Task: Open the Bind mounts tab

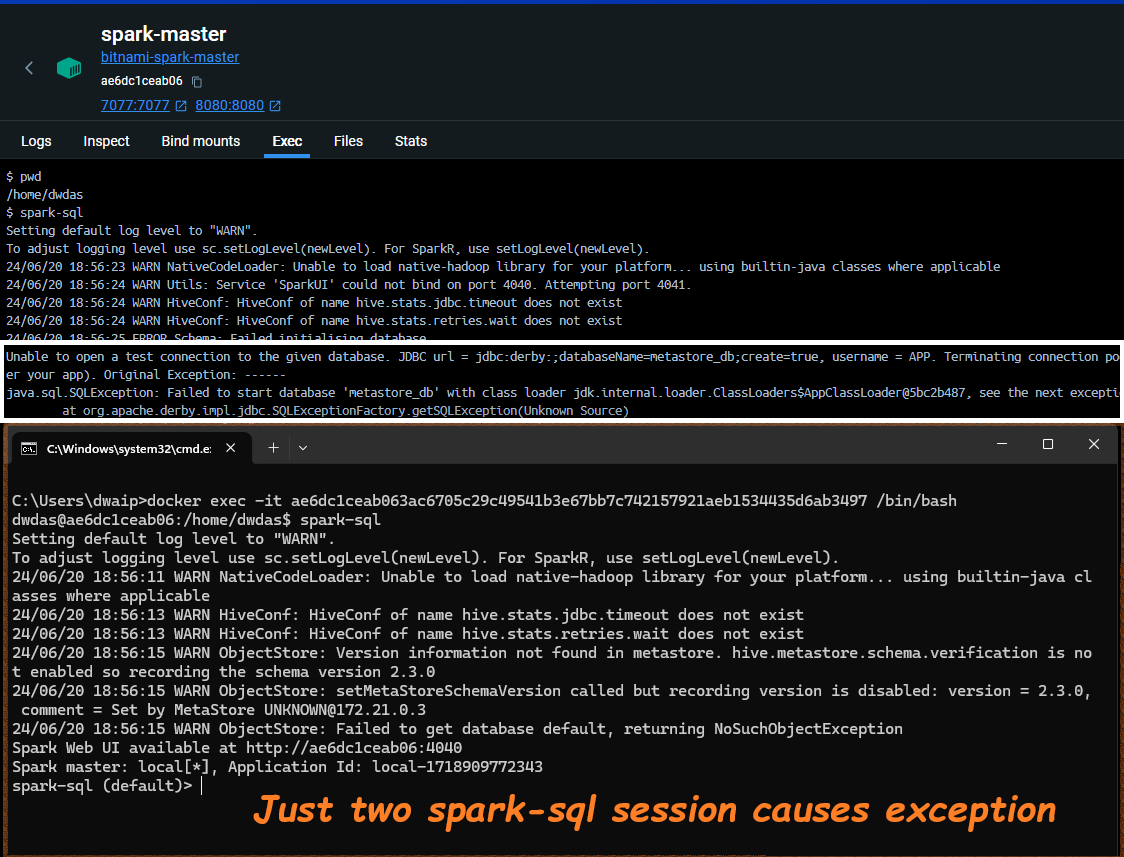Action: [x=201, y=141]
